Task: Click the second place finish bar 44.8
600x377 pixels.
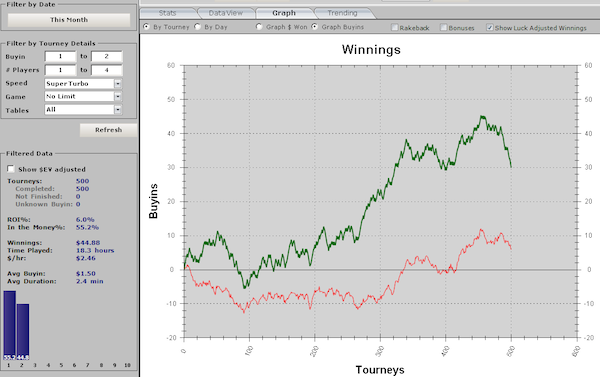Action: (x=23, y=332)
